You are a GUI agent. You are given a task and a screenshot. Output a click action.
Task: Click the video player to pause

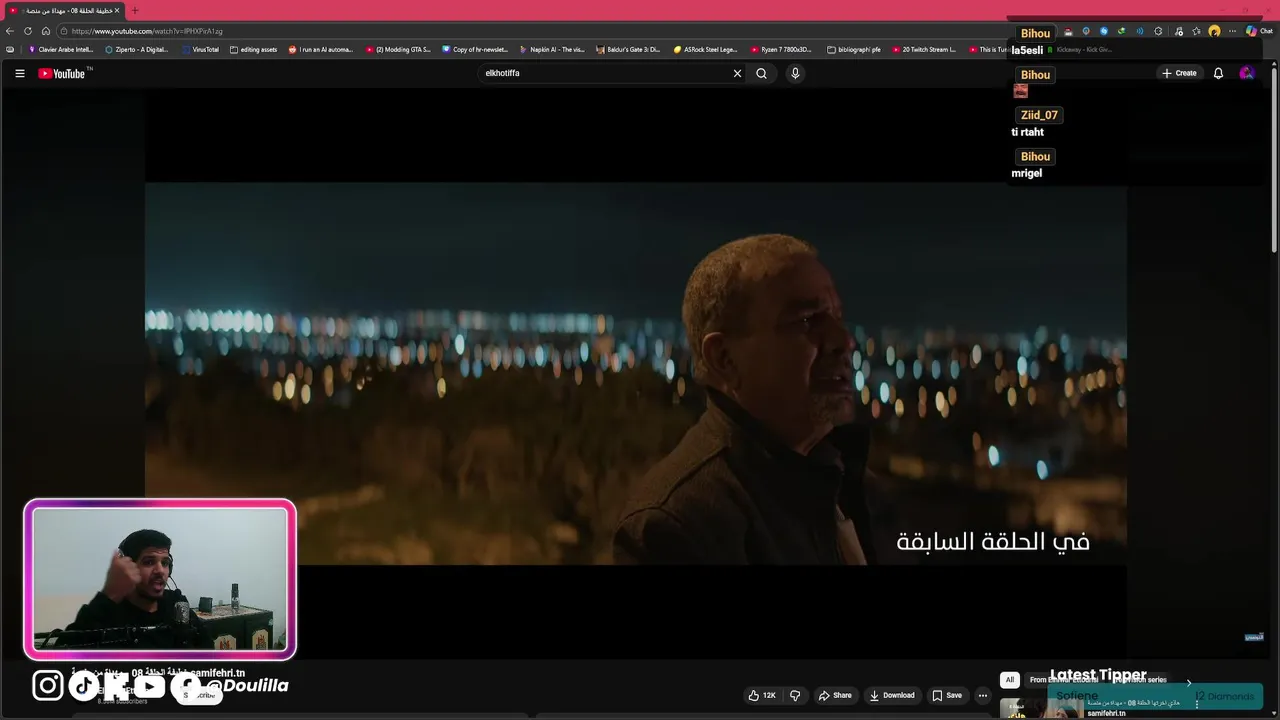coord(636,373)
